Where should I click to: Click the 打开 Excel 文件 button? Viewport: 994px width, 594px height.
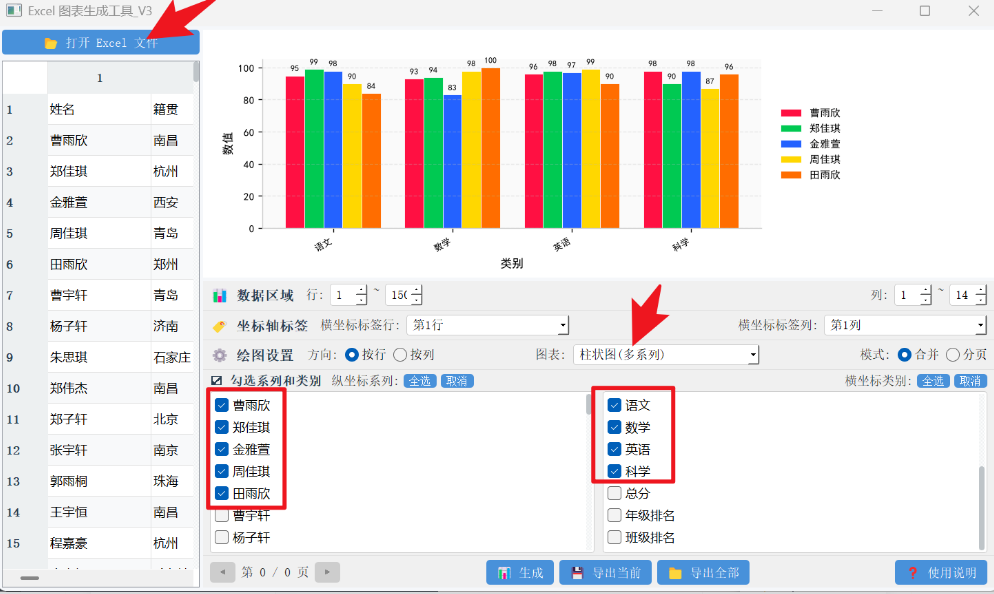[101, 42]
